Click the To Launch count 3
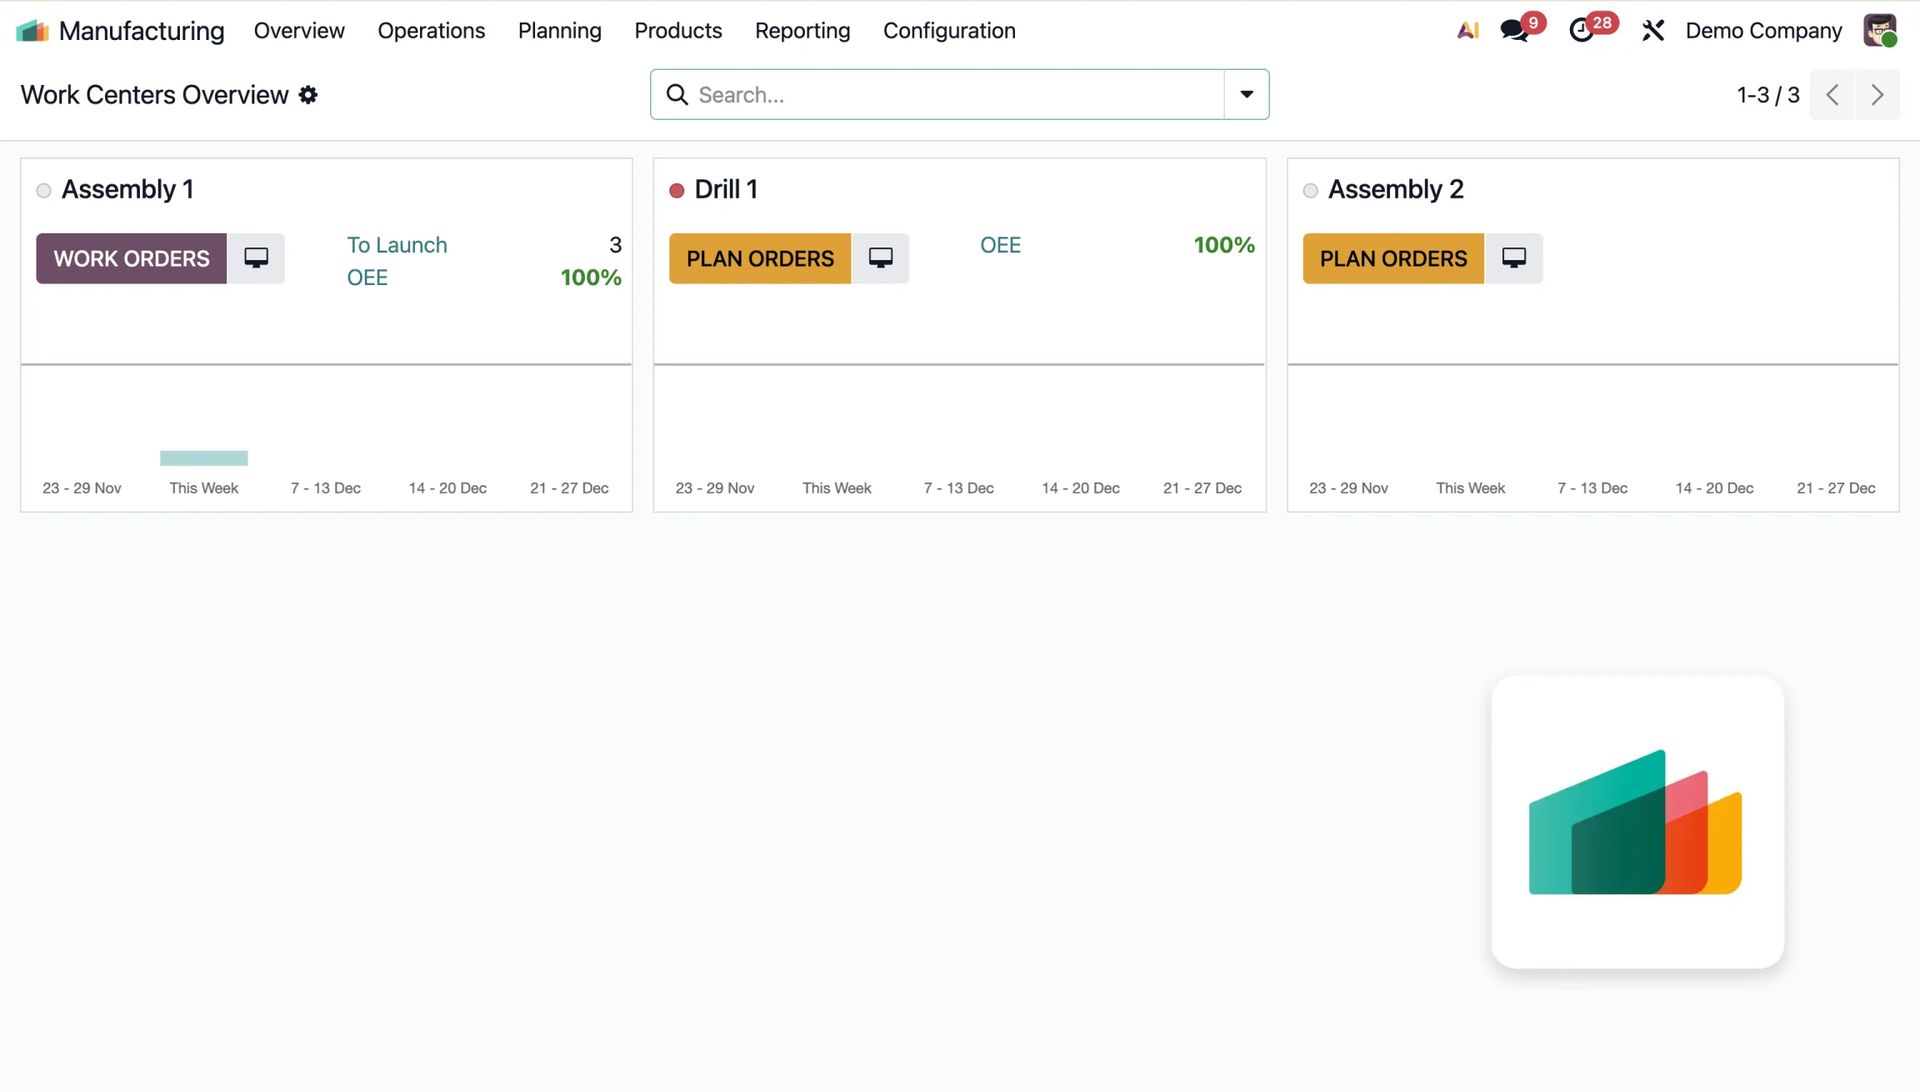Screen dimensions: 1920x1092 tap(616, 245)
